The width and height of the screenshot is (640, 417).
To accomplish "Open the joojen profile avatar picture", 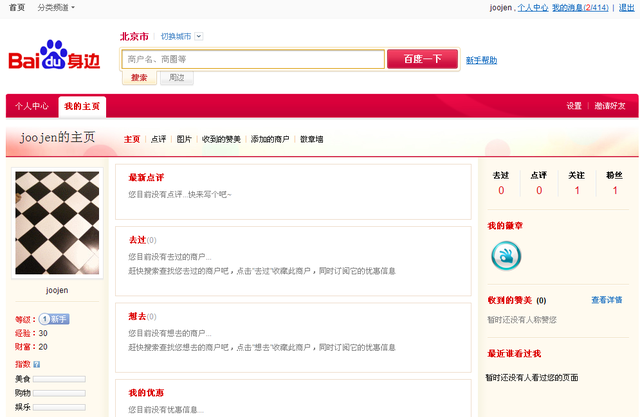I will 57,222.
